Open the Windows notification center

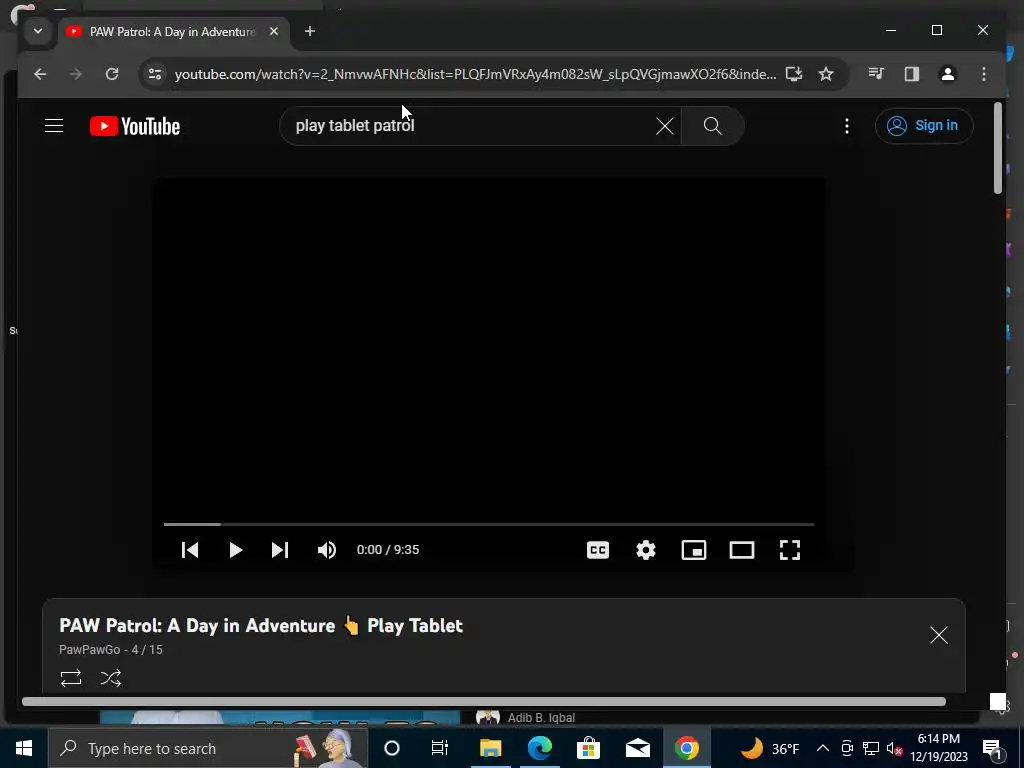click(x=991, y=748)
